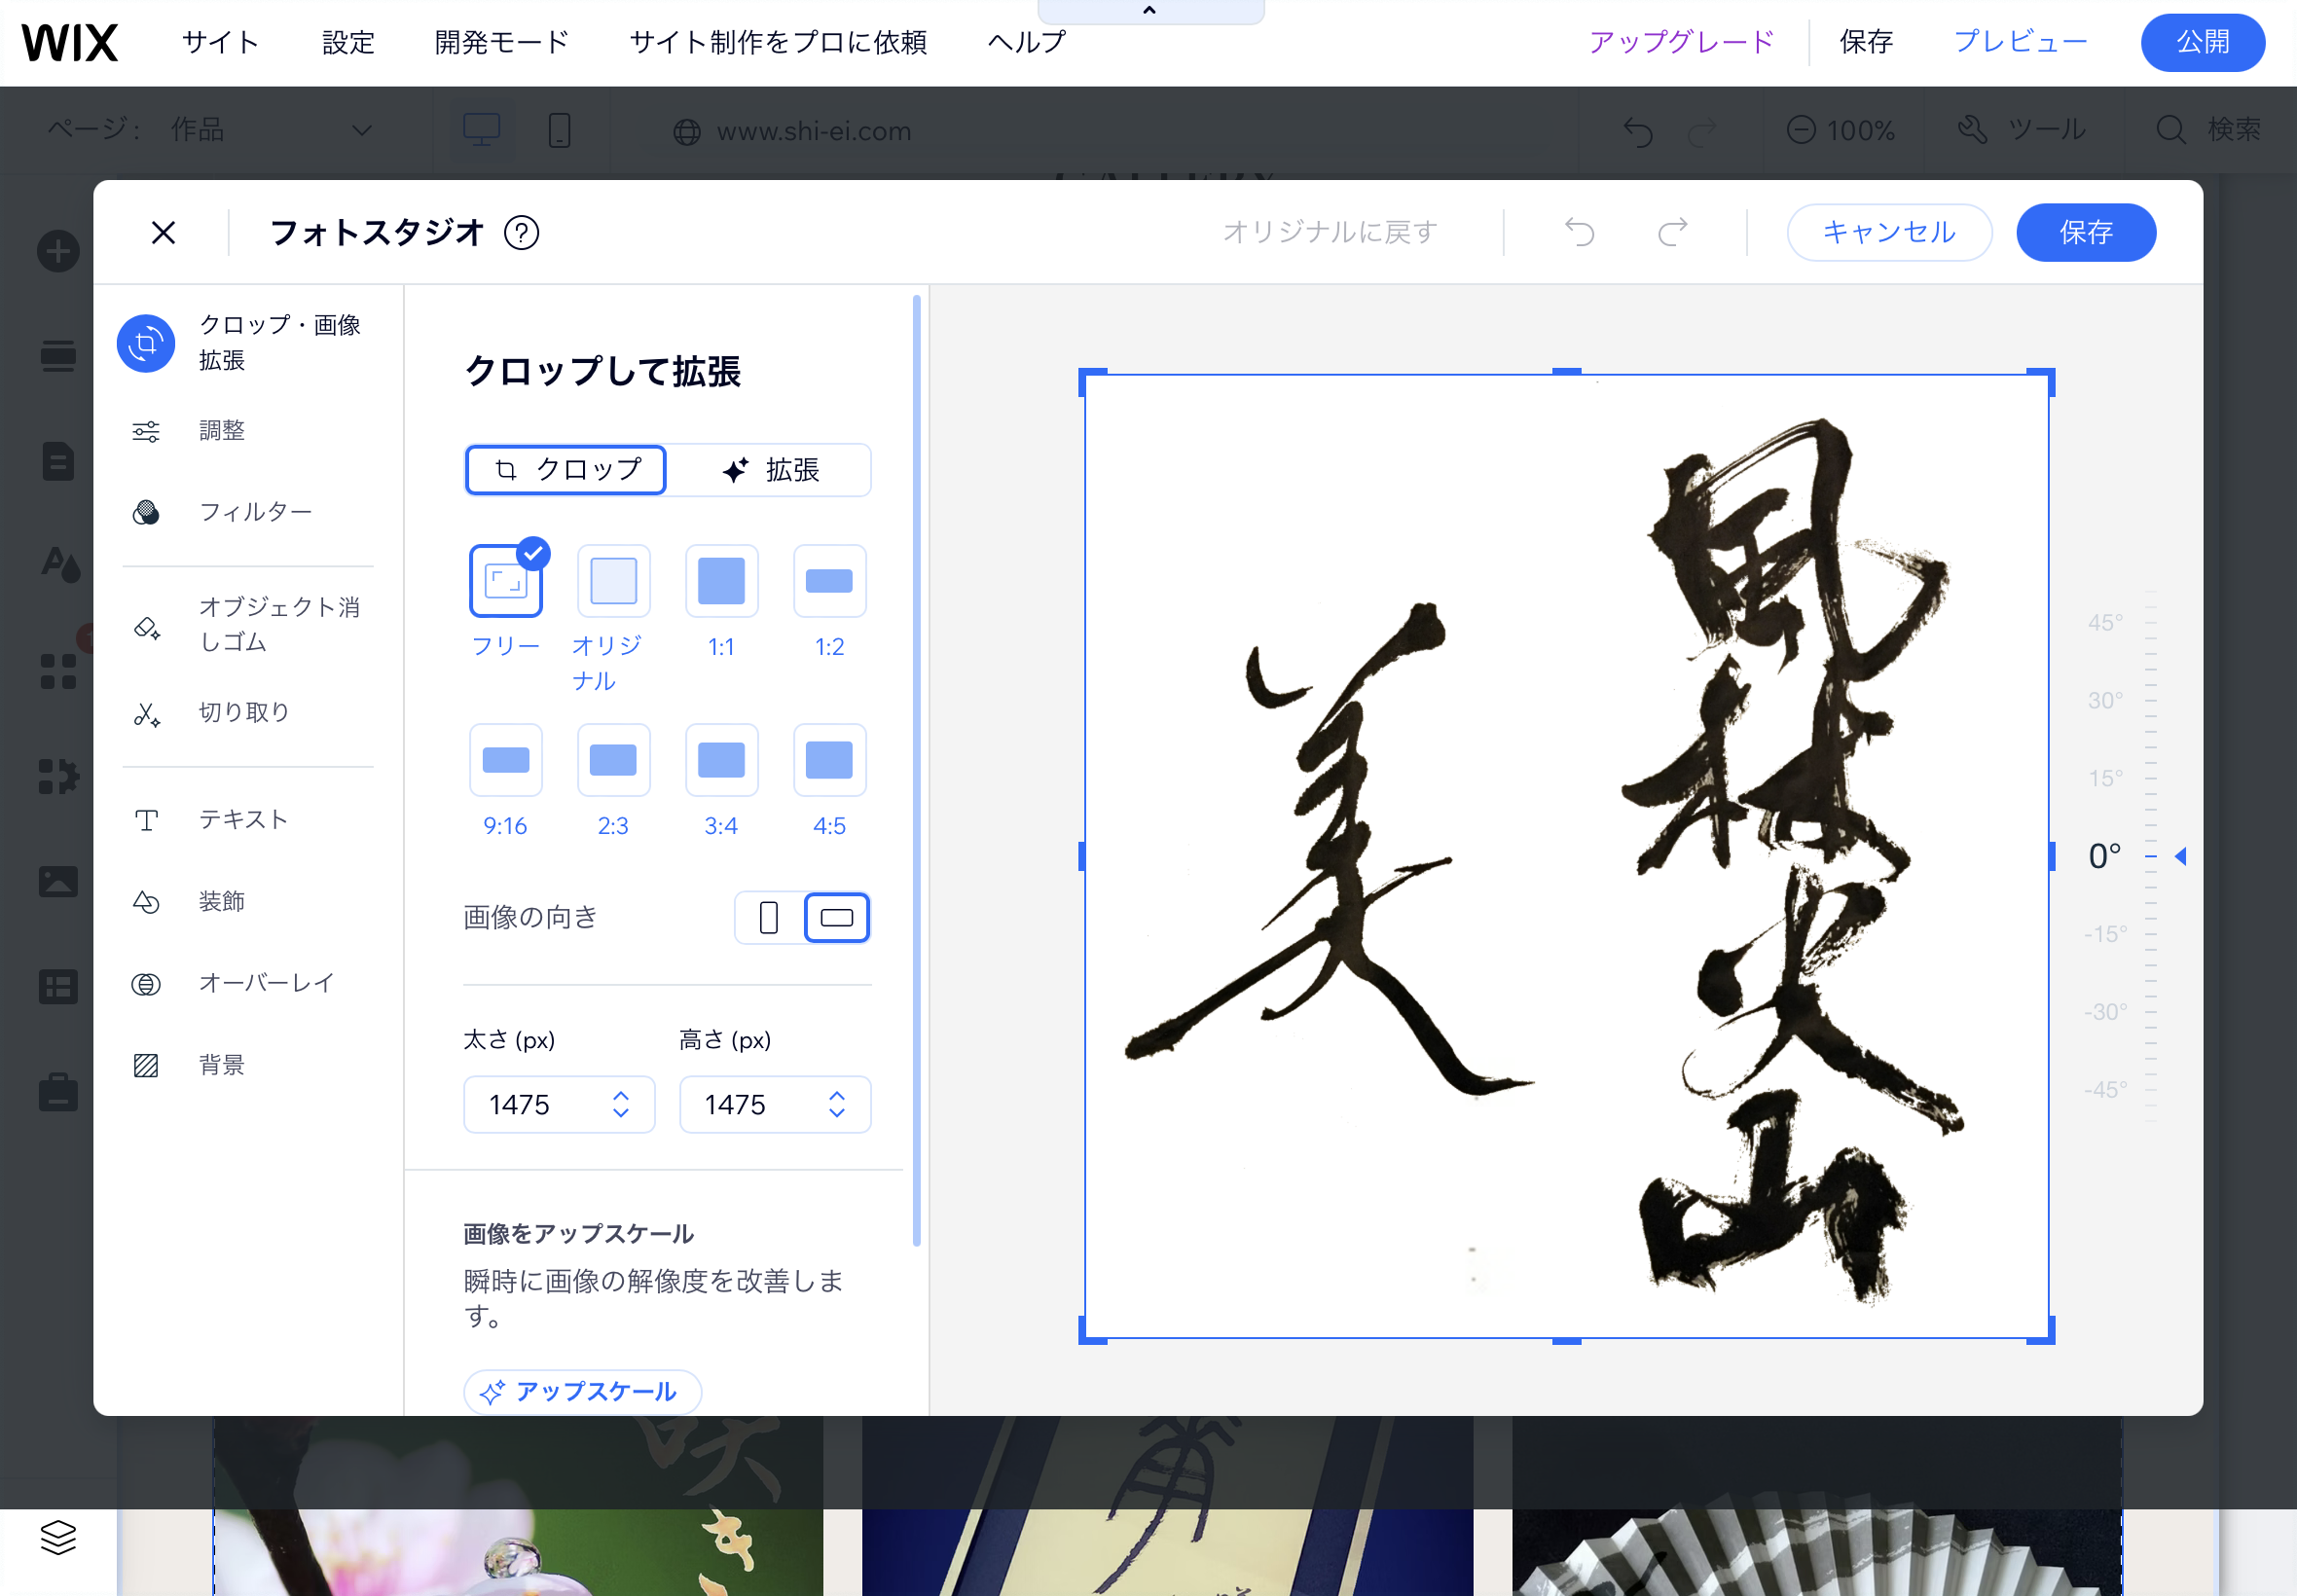Click the undo arrow in Photo Studio header
Image resolution: width=2297 pixels, height=1596 pixels.
coord(1579,233)
